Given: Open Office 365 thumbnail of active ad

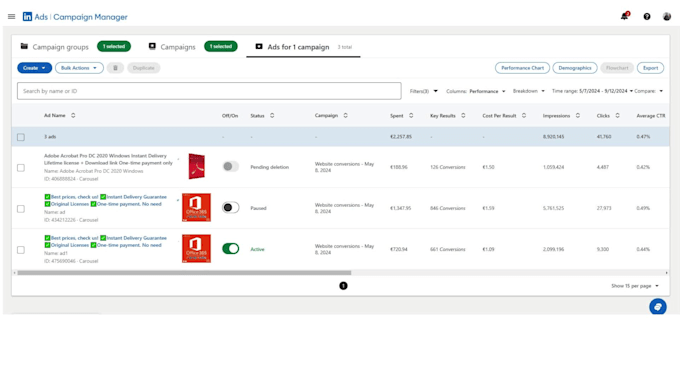Looking at the screenshot, I should click(196, 249).
